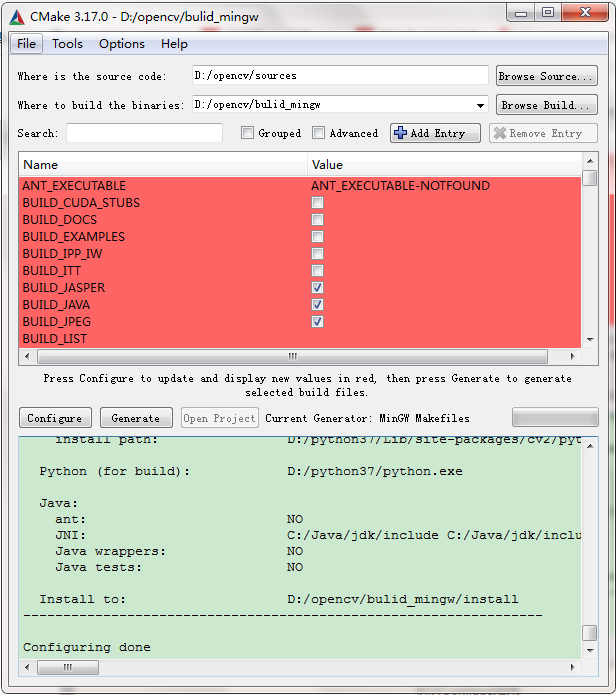Click the D:/python37/python.exe output text

coord(374,471)
